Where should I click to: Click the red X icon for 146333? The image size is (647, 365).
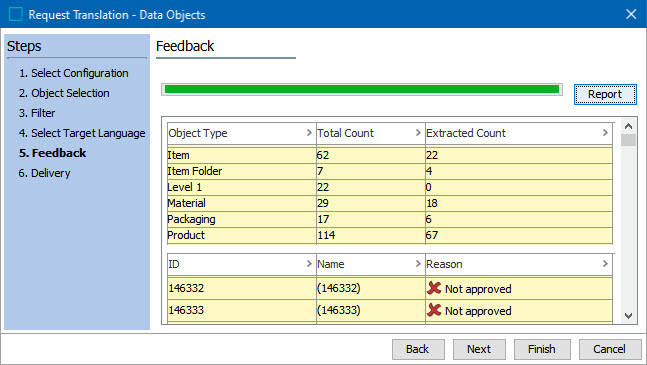pyautogui.click(x=434, y=310)
